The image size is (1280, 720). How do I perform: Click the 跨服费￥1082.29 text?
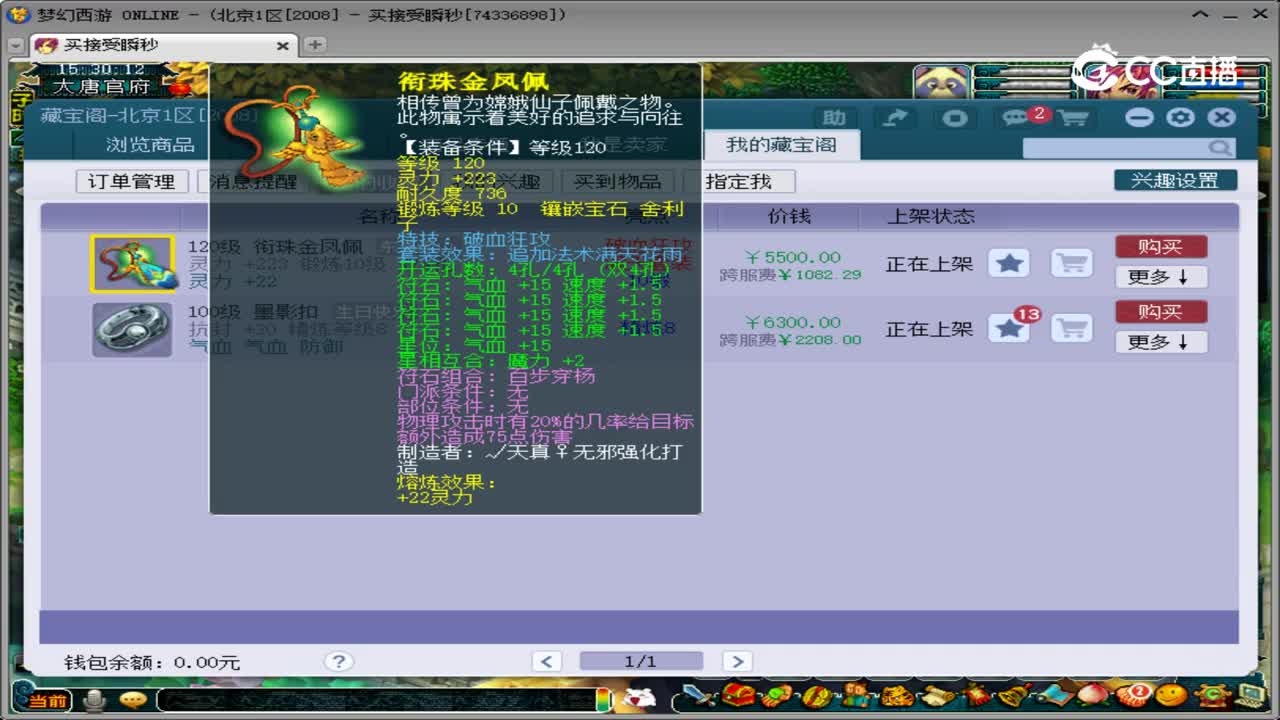pos(790,274)
